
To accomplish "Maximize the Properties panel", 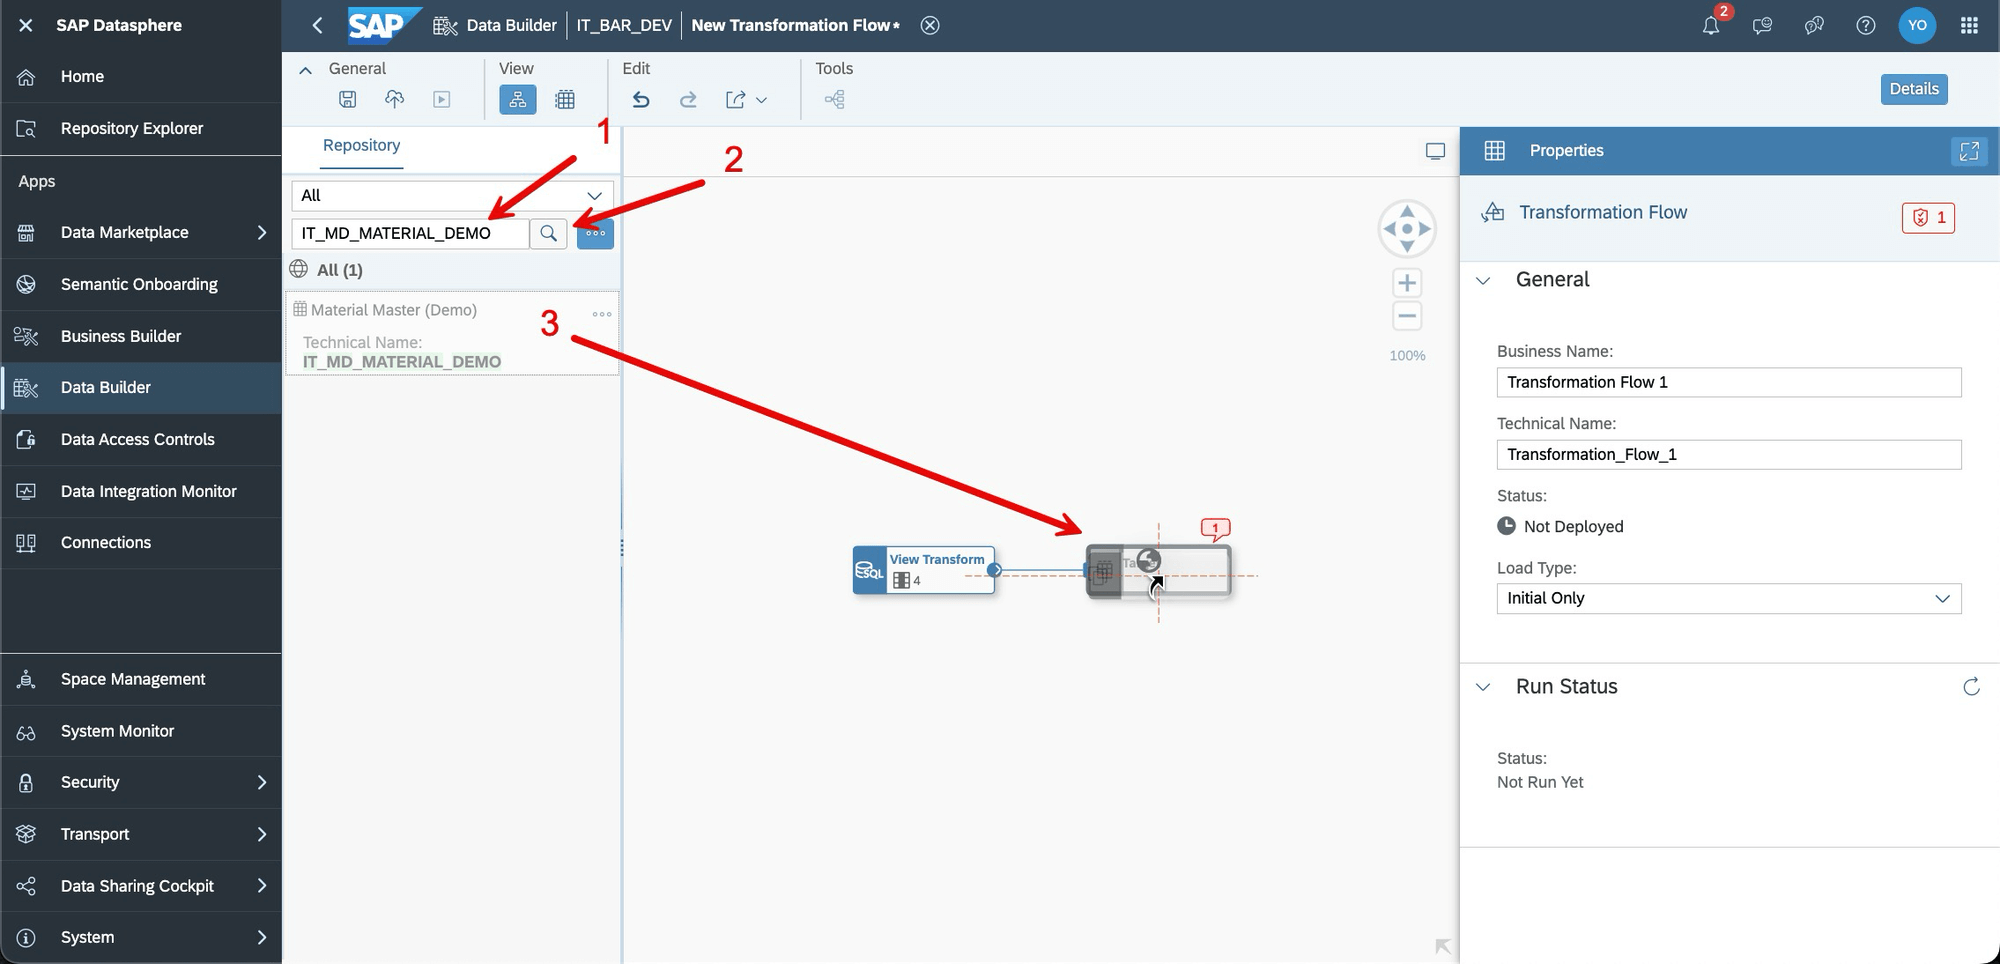I will pos(1969,151).
